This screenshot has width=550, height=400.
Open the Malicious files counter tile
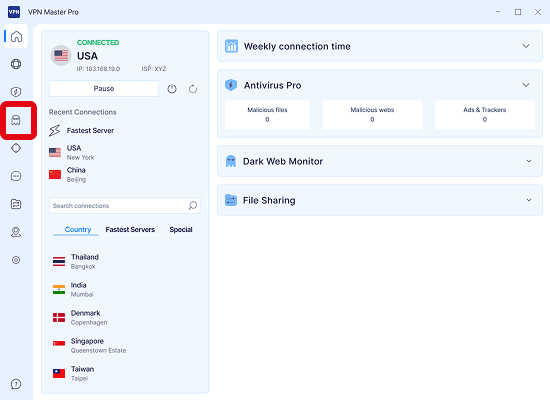point(267,115)
